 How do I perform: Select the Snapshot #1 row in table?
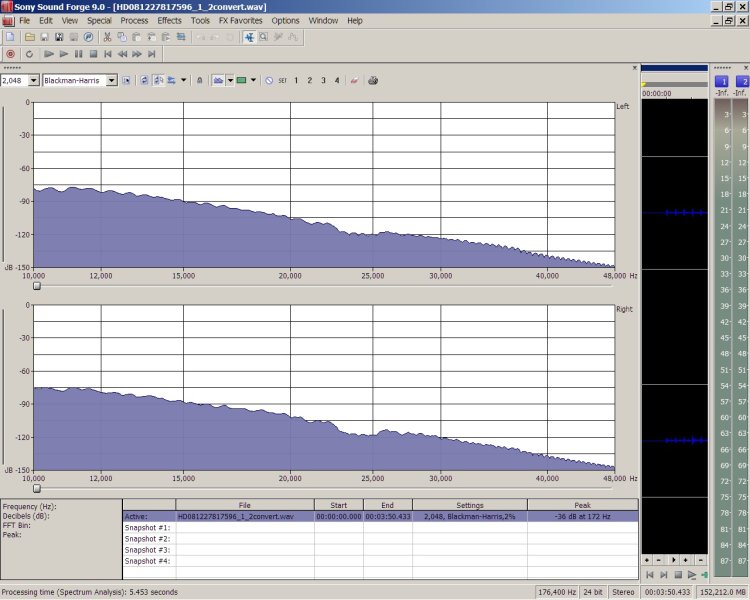(x=148, y=528)
